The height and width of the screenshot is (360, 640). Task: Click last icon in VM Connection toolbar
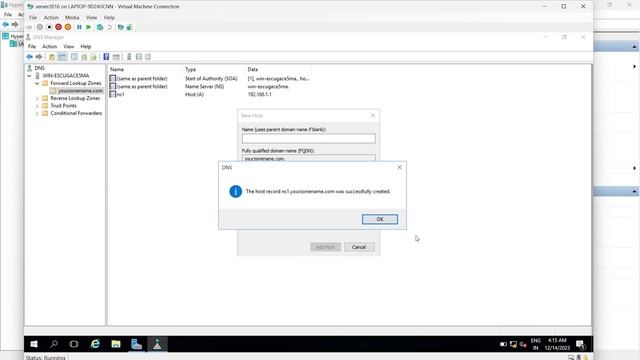click(x=129, y=27)
